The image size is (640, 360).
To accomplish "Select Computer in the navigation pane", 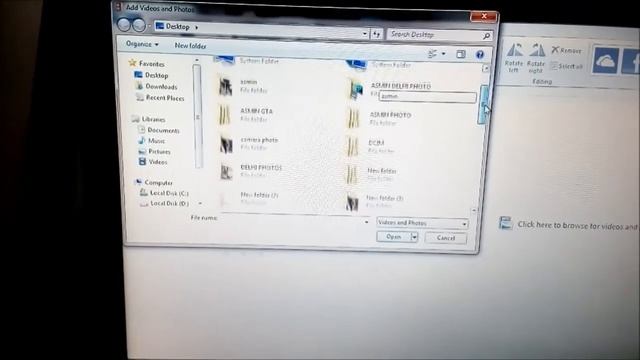I will click(154, 182).
